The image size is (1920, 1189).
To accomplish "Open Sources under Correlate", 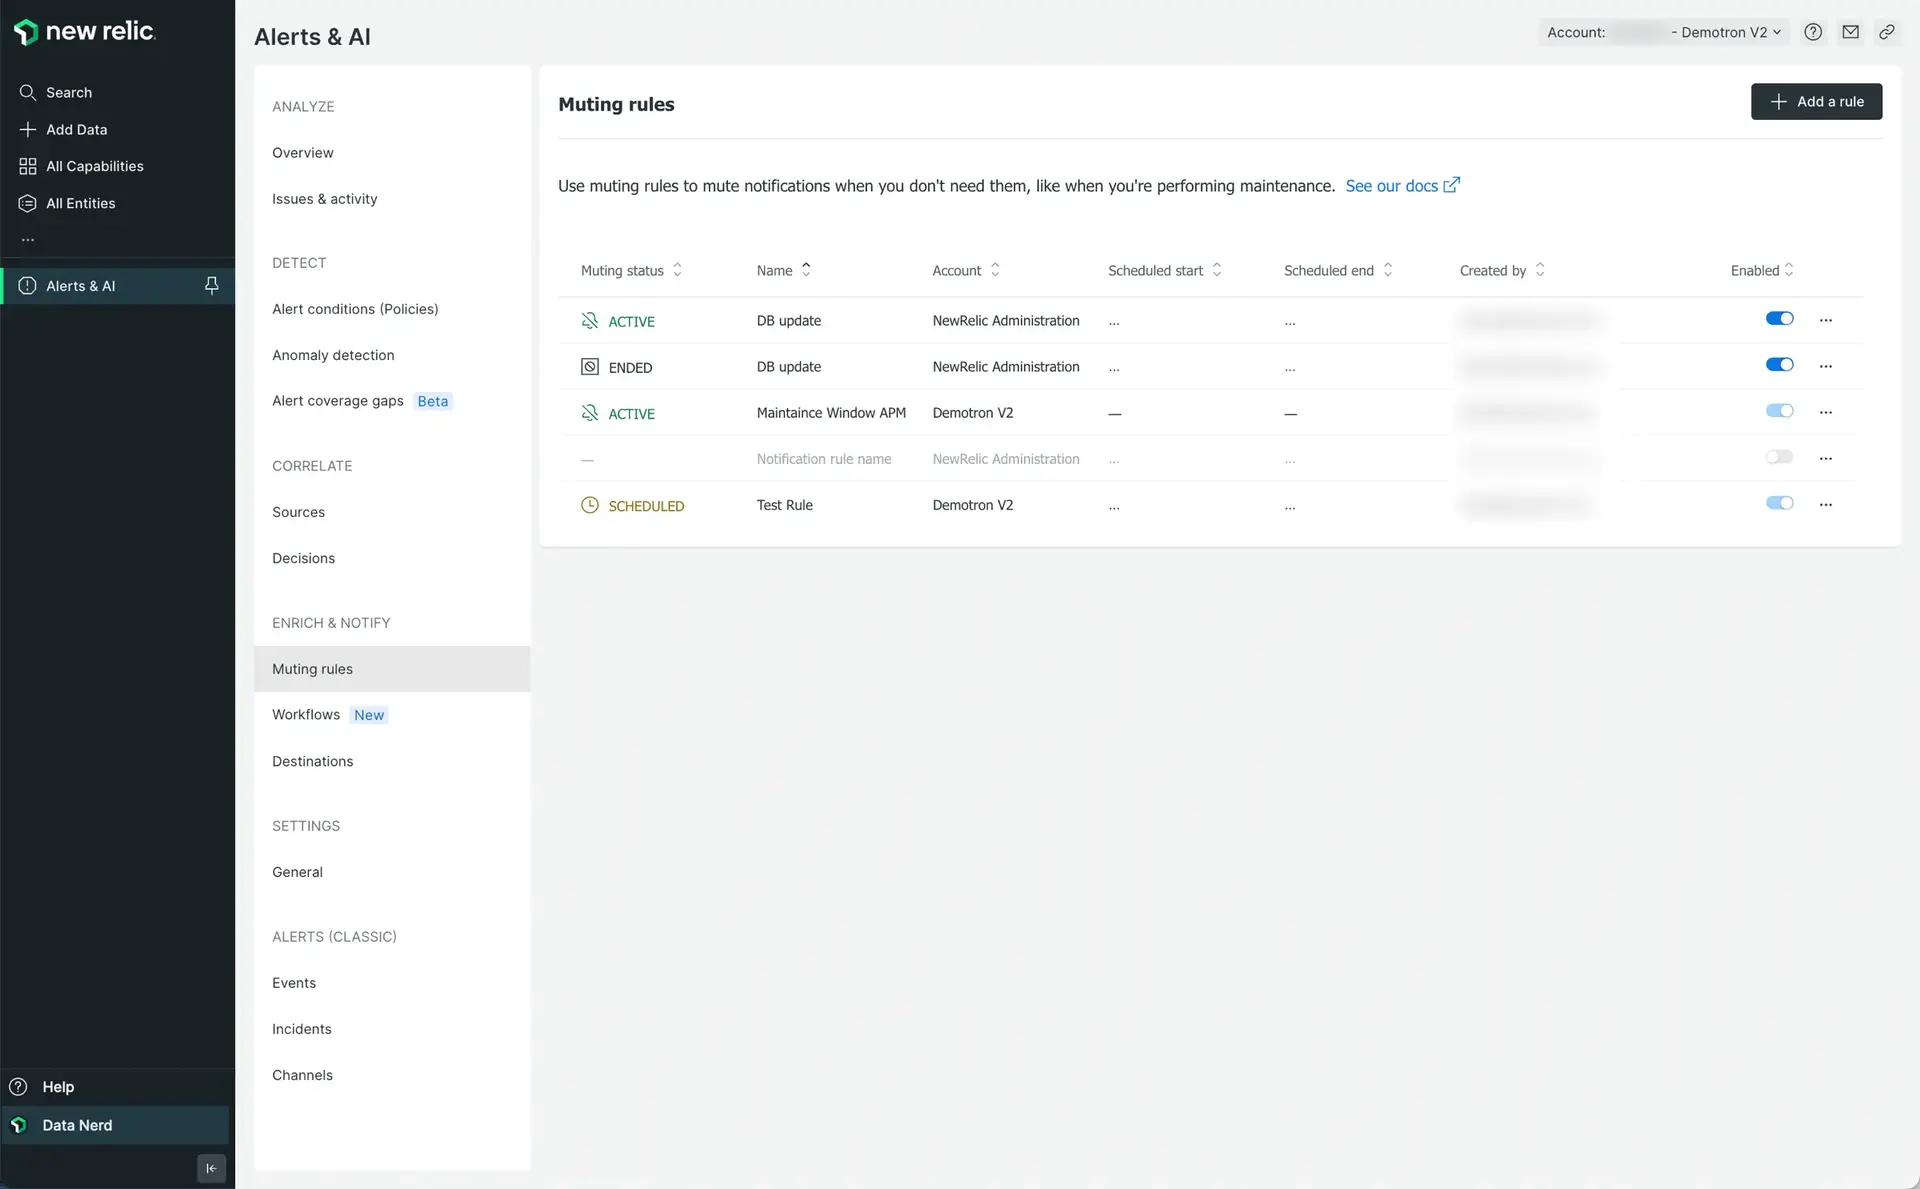I will 298,512.
